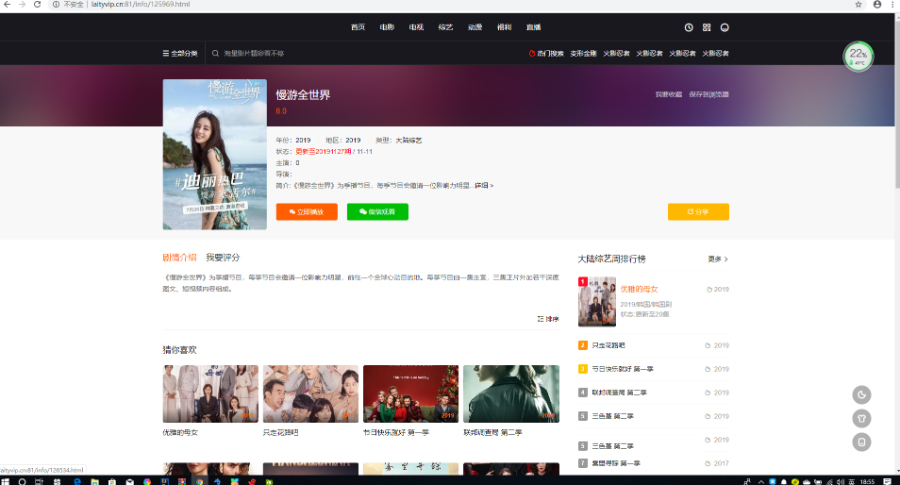Image resolution: width=900 pixels, height=485 pixels.
Task: Open the Windows Start menu
Action: [7, 479]
